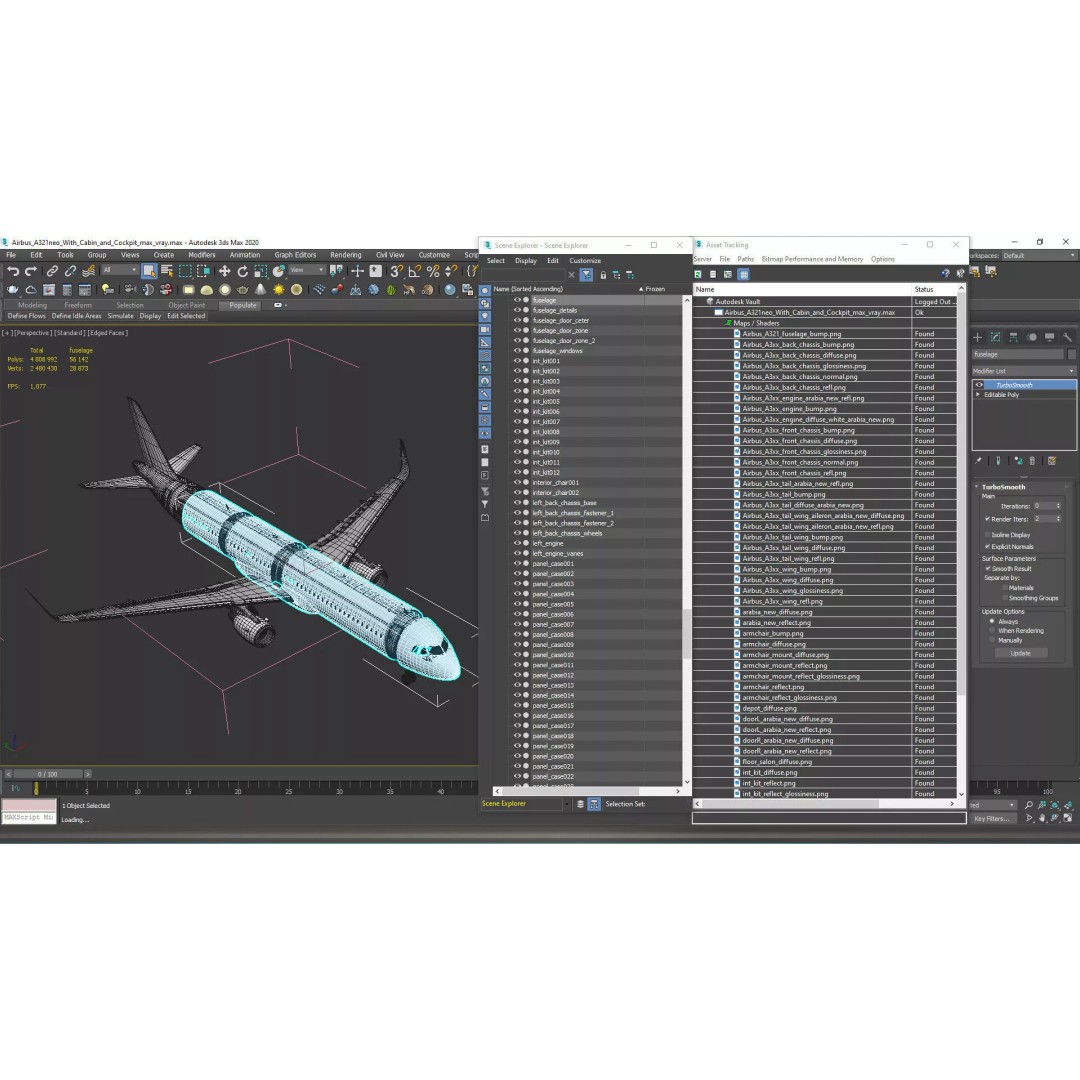1080x1080 pixels.
Task: Click Remove Modifier trash icon below stack
Action: coord(1032,461)
